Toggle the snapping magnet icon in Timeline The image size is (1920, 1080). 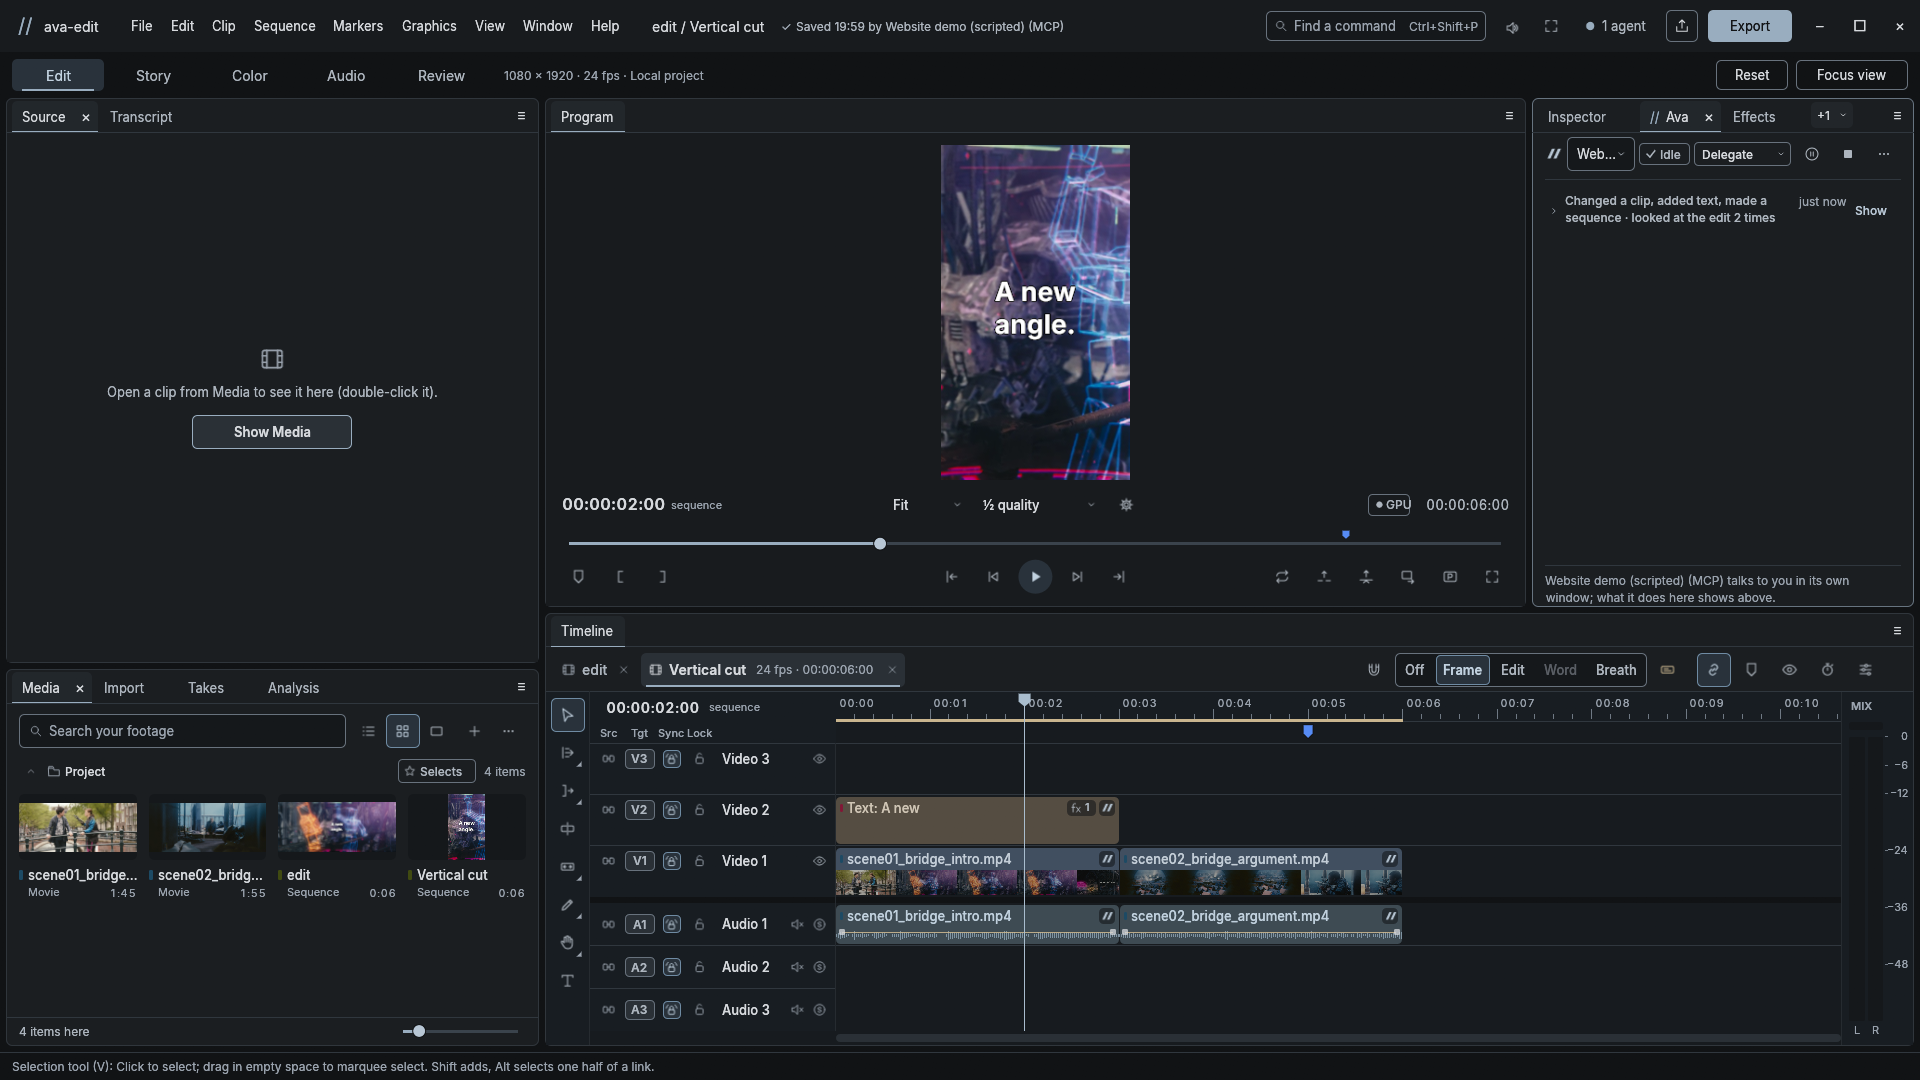(1374, 670)
